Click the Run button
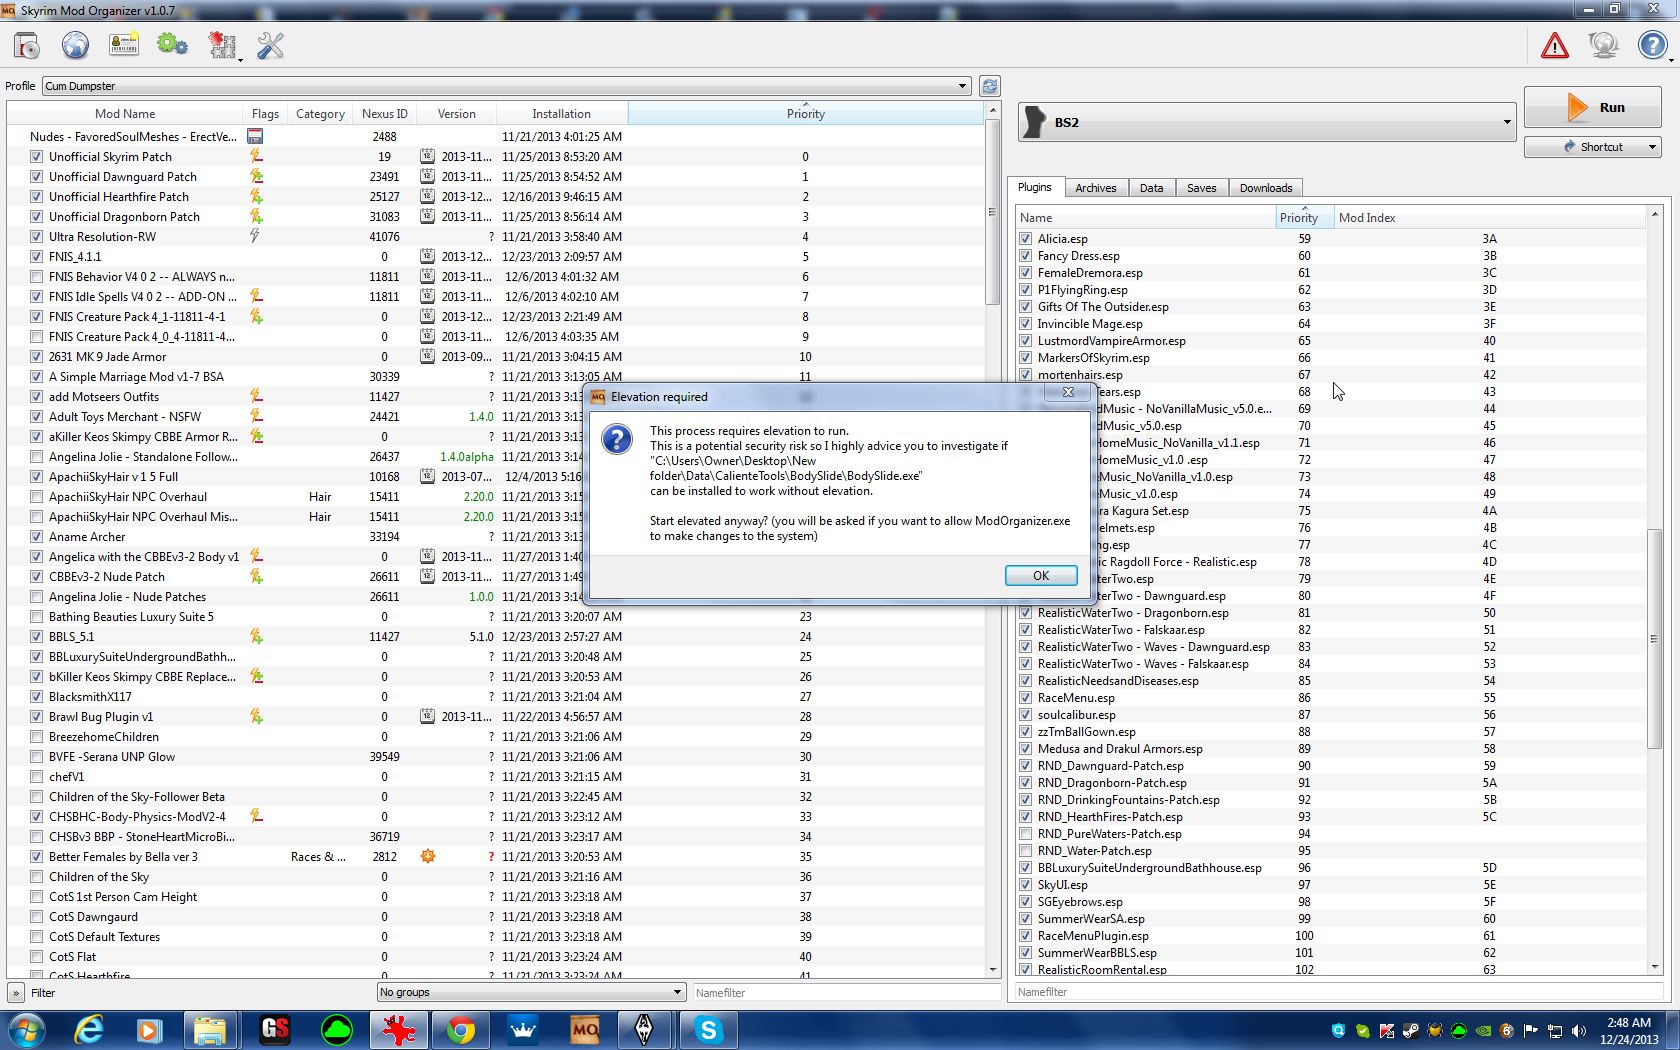 [1593, 108]
